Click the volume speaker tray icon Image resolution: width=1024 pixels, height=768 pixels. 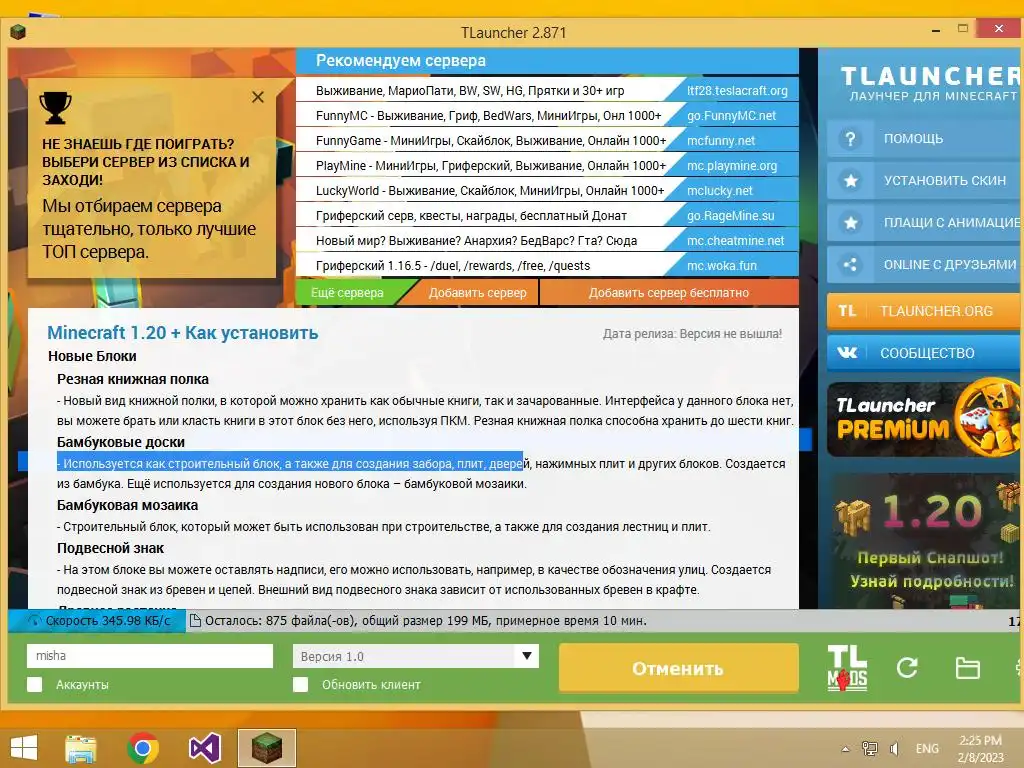[x=894, y=748]
